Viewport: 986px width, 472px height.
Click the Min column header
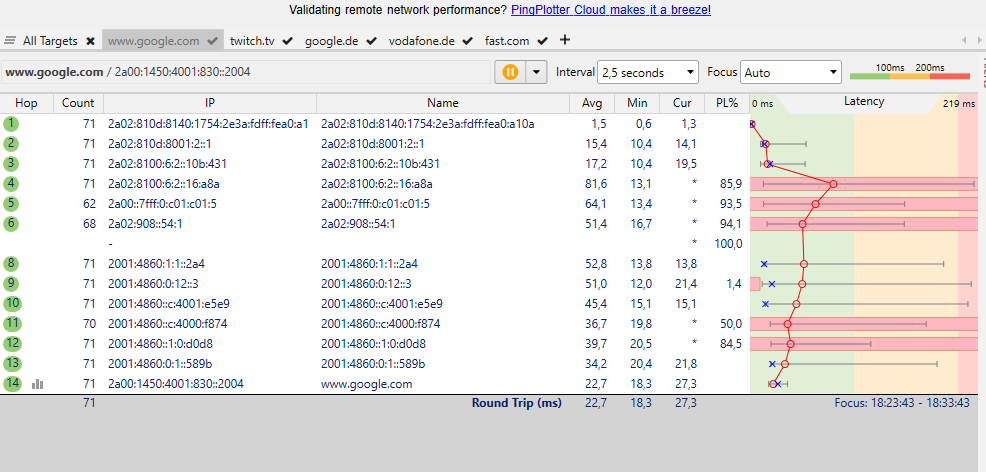pos(637,103)
